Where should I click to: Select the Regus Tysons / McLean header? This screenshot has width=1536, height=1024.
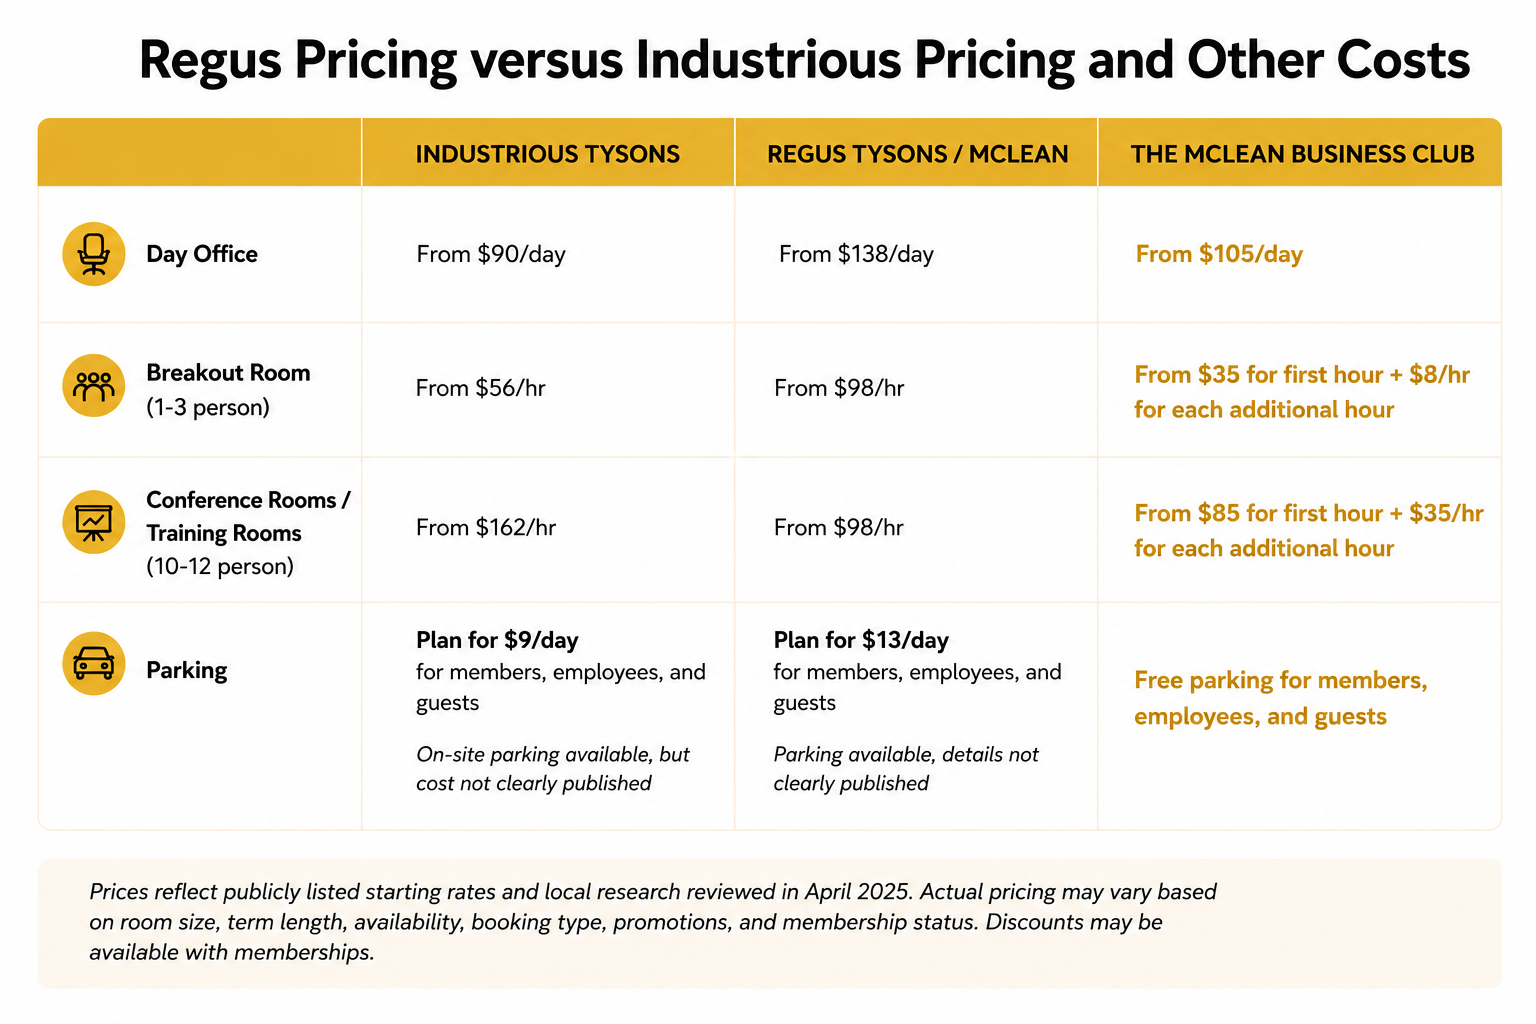tap(918, 154)
